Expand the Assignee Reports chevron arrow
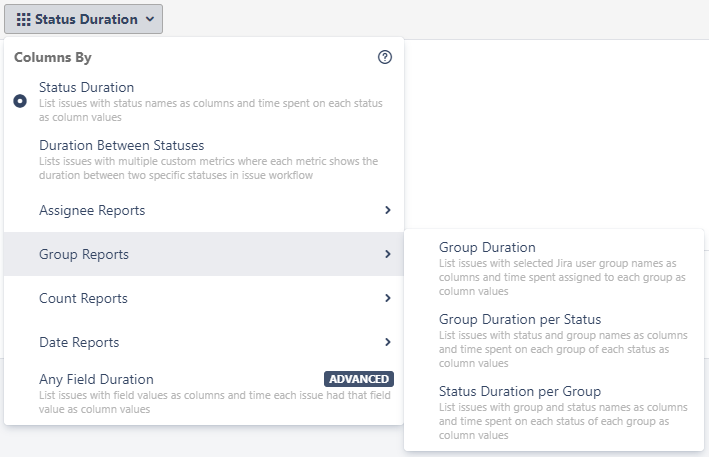Image resolution: width=709 pixels, height=457 pixels. click(387, 211)
